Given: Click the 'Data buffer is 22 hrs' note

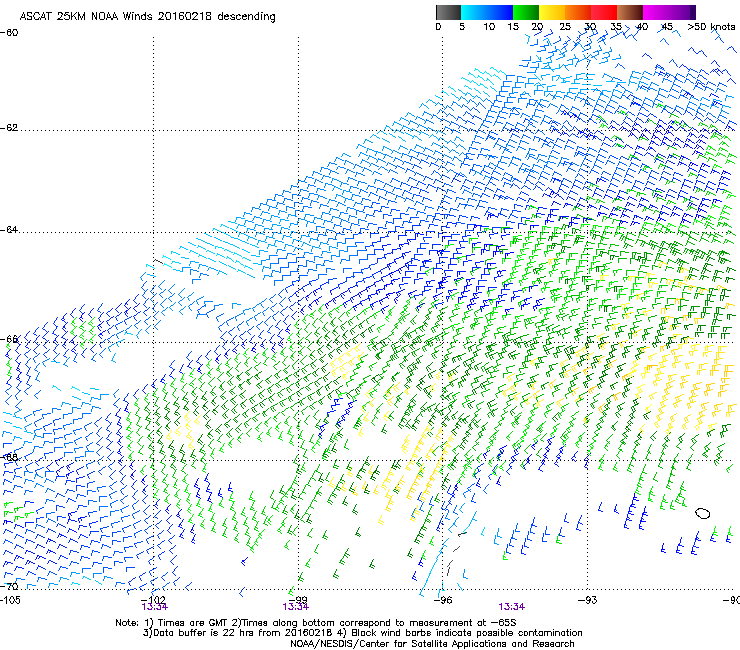Looking at the screenshot, I should tap(238, 633).
